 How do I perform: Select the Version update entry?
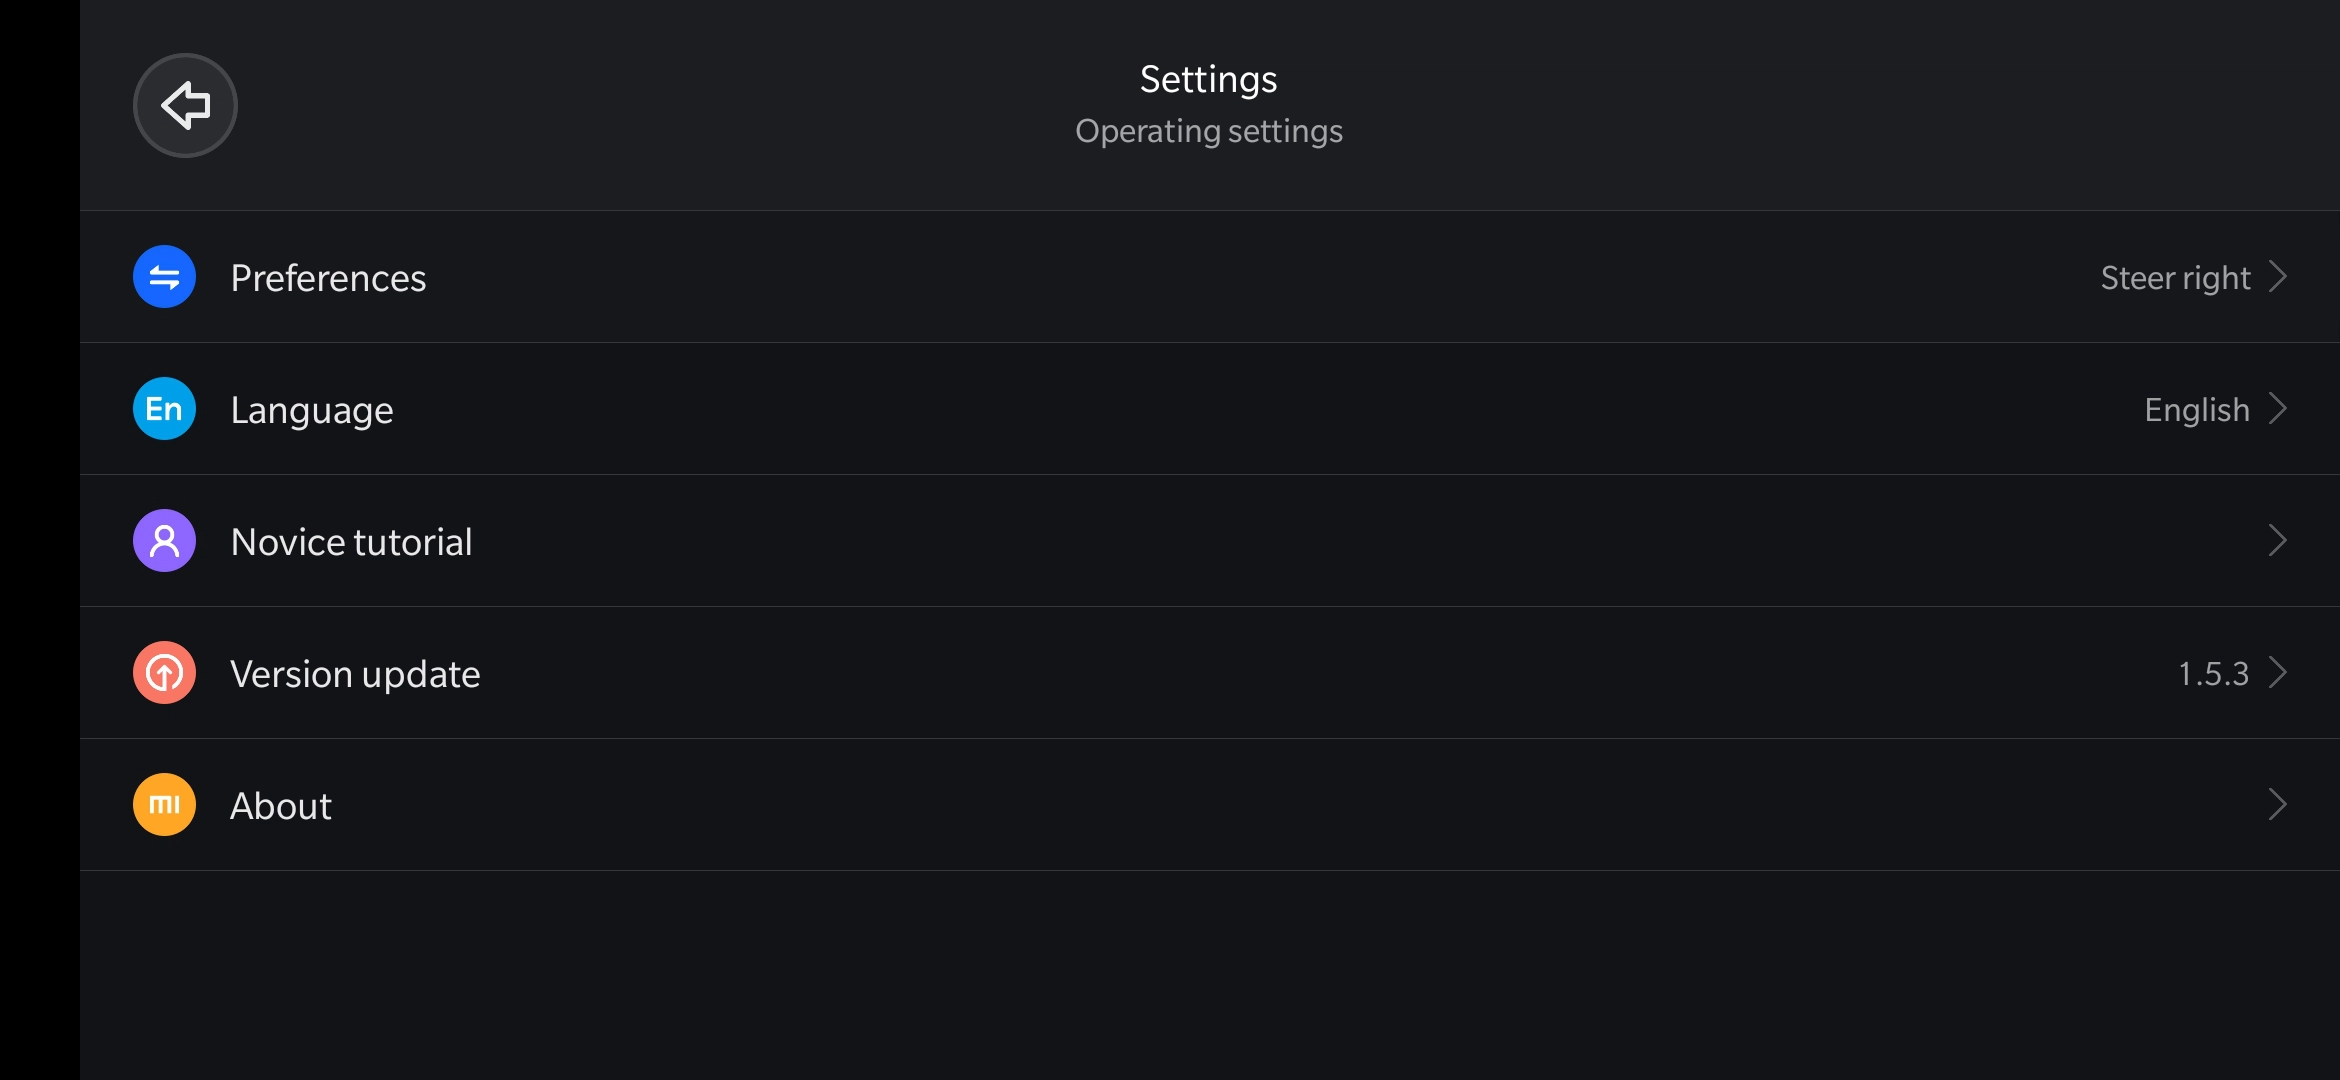1210,673
